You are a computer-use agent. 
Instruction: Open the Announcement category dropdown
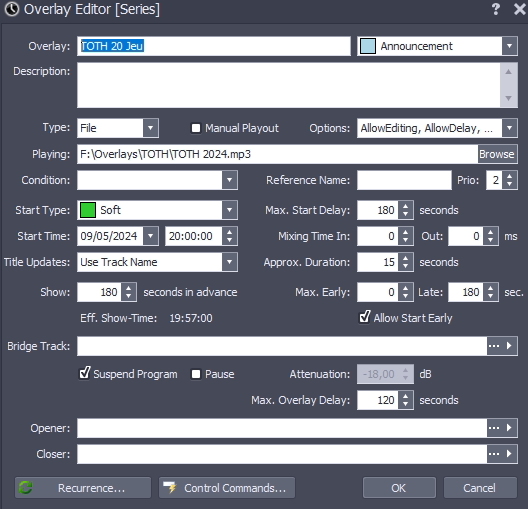coord(509,46)
